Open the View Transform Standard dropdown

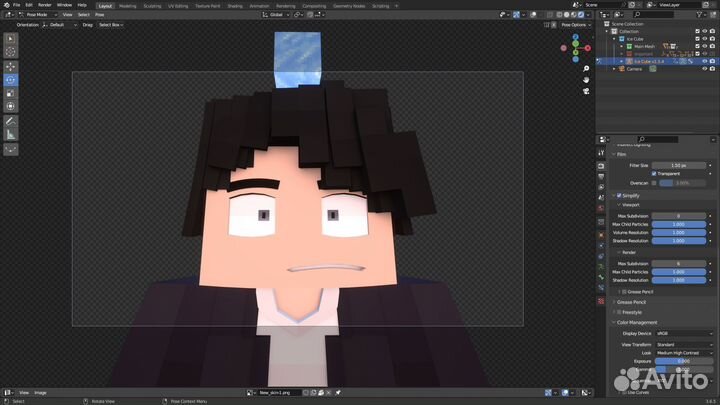click(684, 344)
